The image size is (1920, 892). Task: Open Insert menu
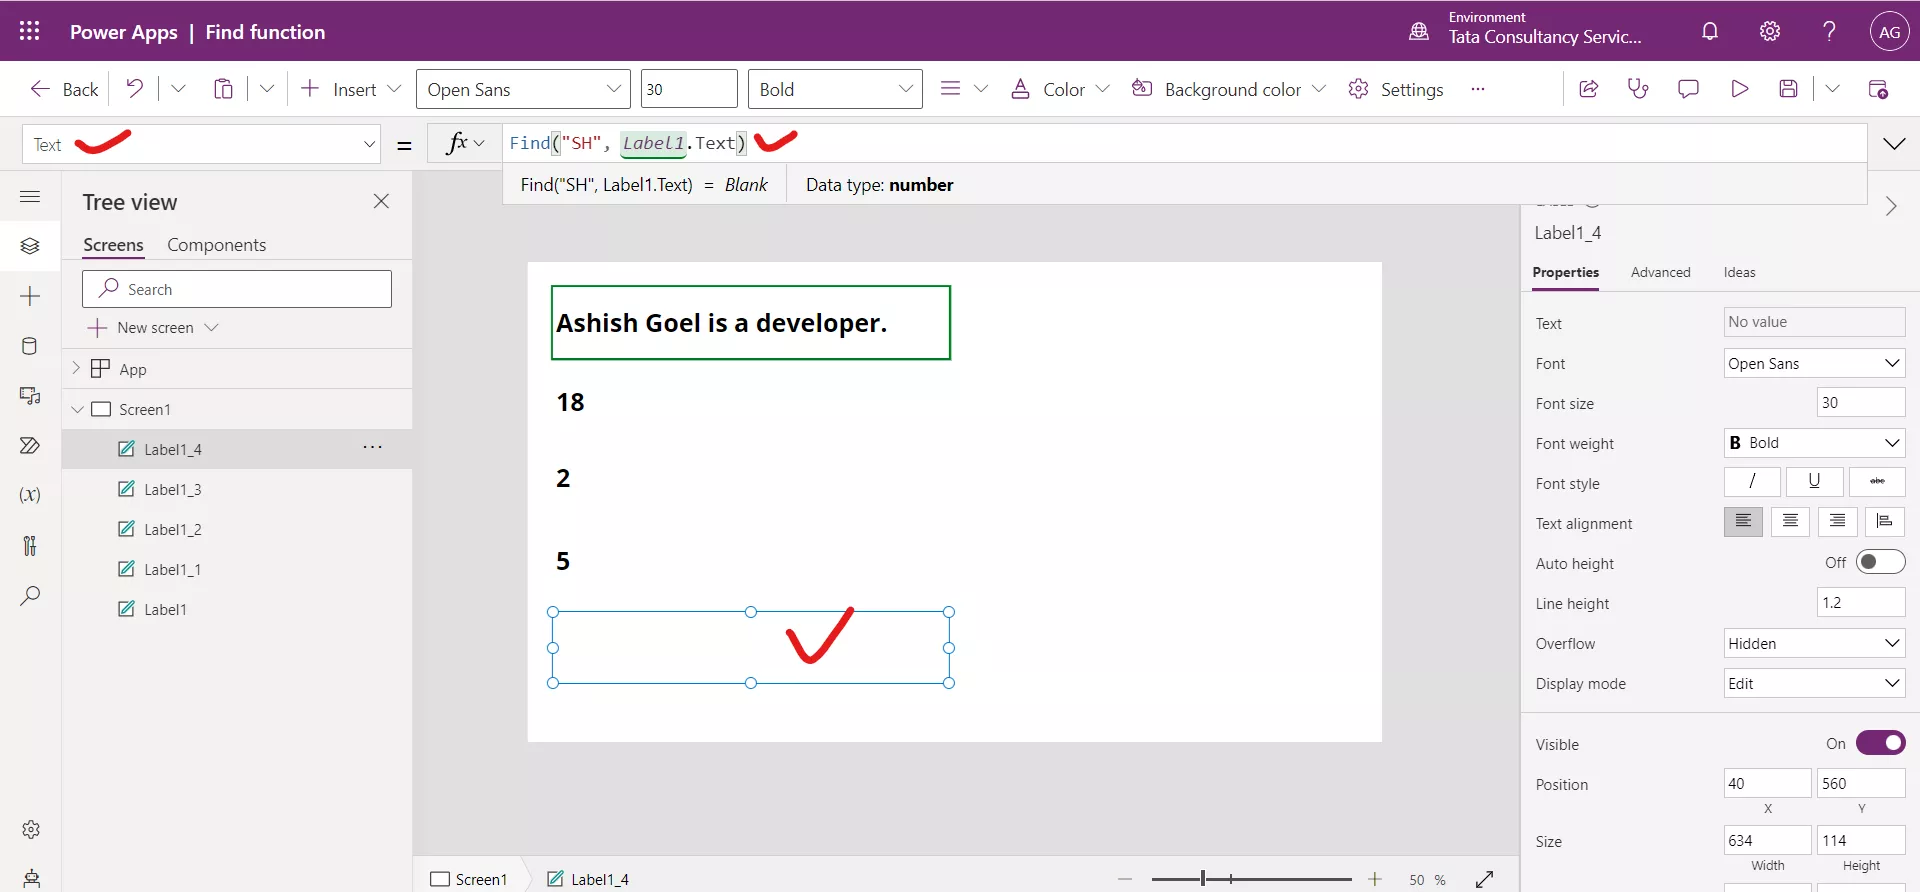pyautogui.click(x=351, y=89)
